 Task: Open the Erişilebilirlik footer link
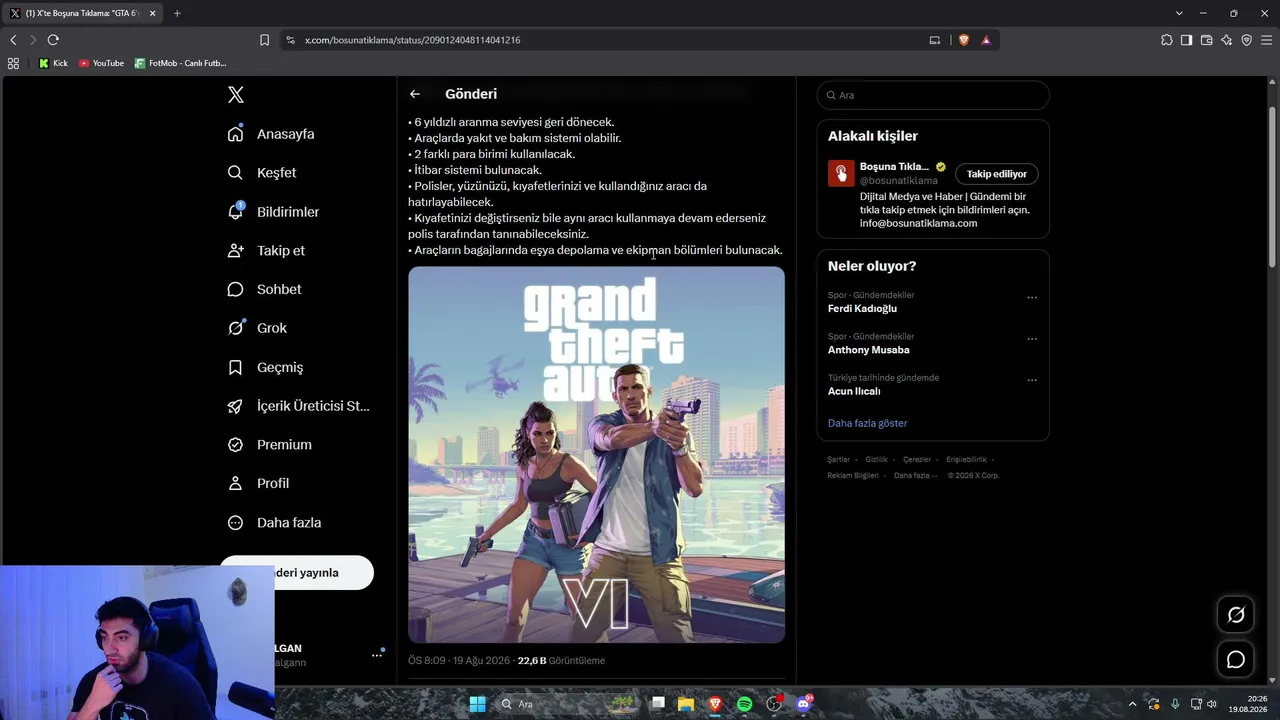pos(966,460)
